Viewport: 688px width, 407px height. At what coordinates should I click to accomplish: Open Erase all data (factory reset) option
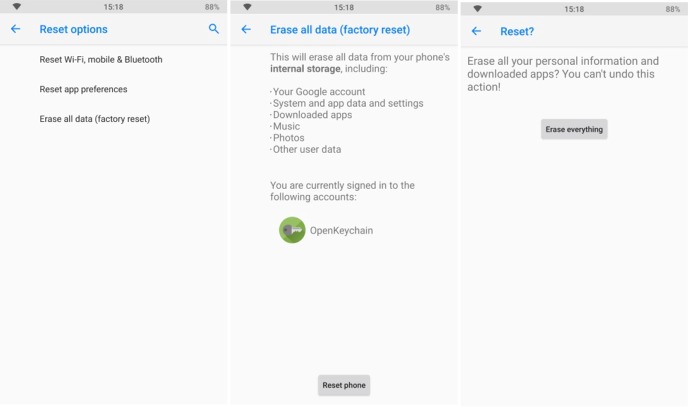pos(113,119)
